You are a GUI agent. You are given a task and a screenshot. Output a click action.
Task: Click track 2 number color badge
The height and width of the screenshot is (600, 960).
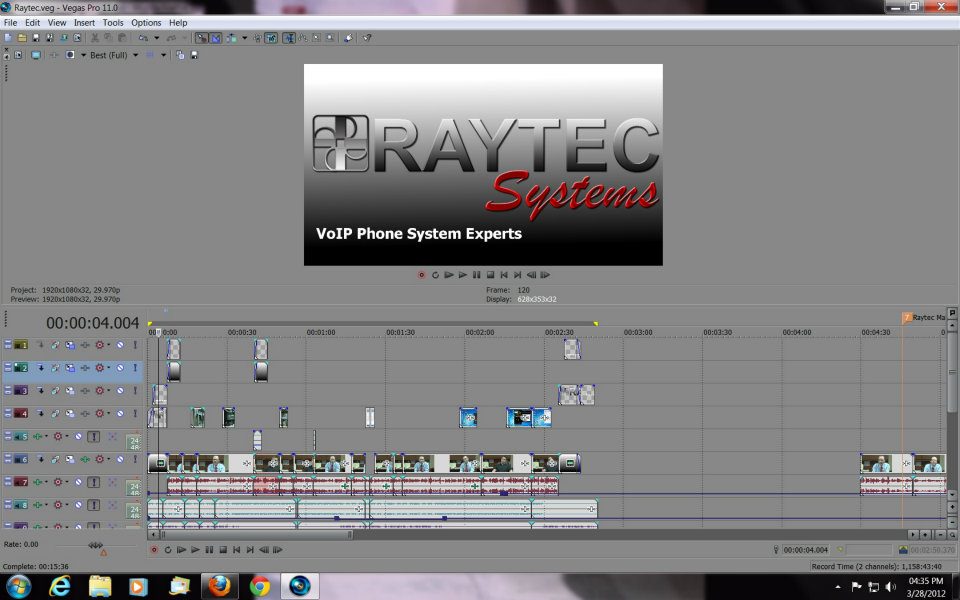click(21, 368)
